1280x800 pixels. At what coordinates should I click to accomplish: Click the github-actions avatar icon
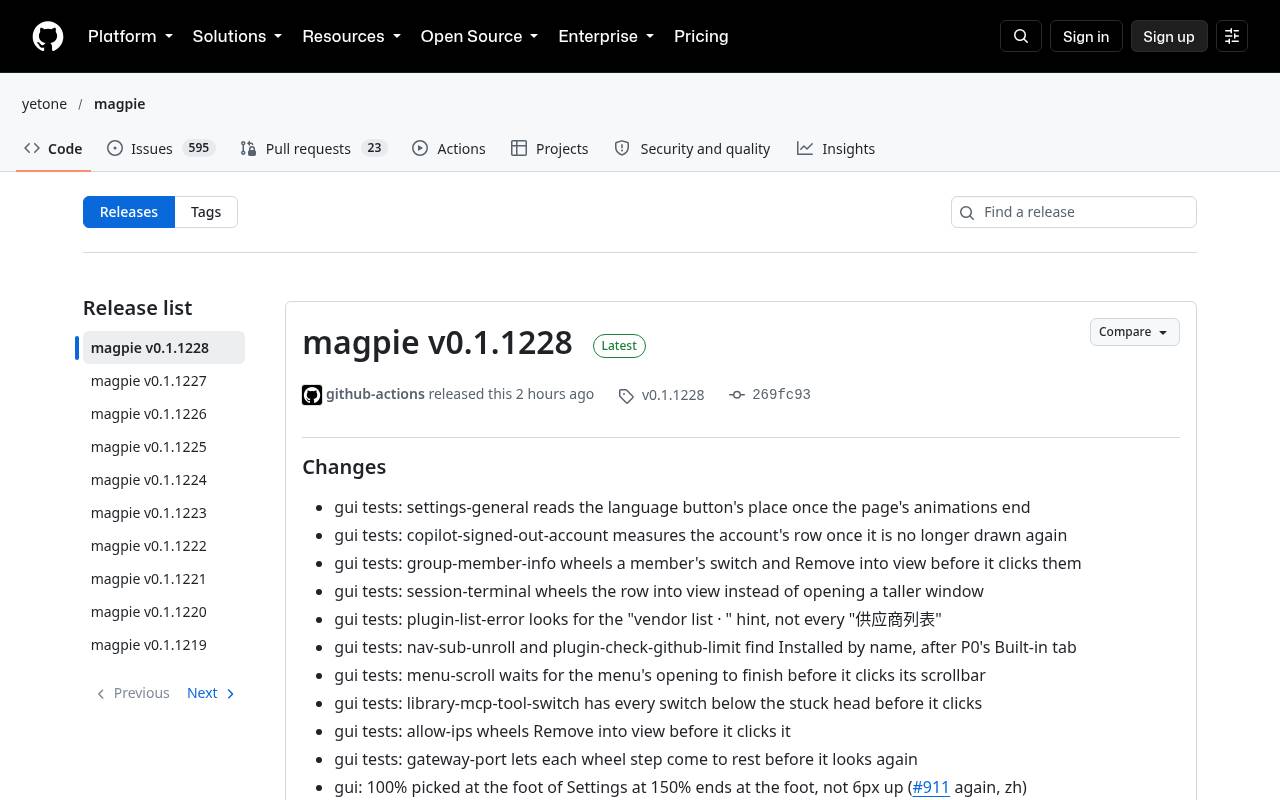tap(312, 395)
